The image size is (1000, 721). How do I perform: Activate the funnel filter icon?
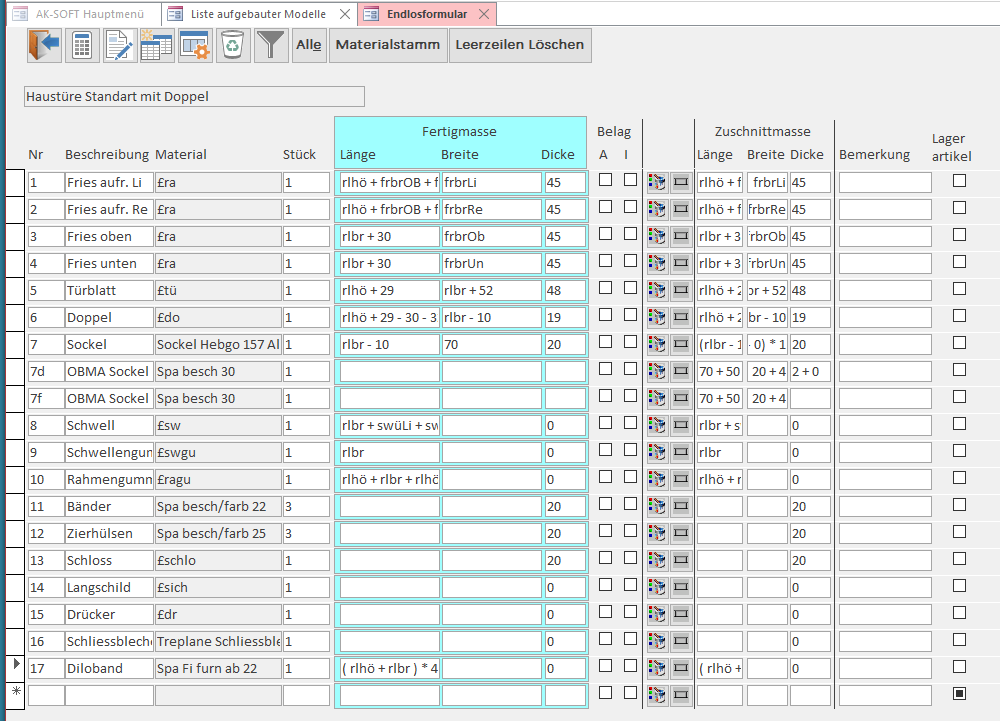pyautogui.click(x=271, y=45)
